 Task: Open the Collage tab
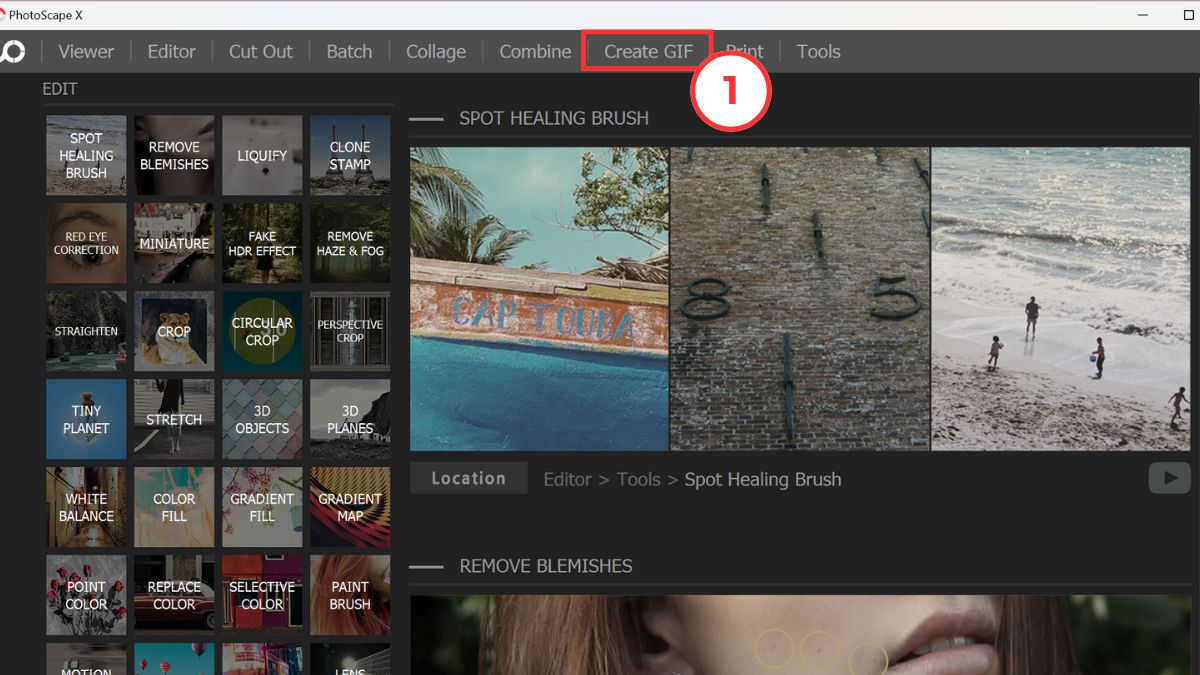pyautogui.click(x=436, y=51)
